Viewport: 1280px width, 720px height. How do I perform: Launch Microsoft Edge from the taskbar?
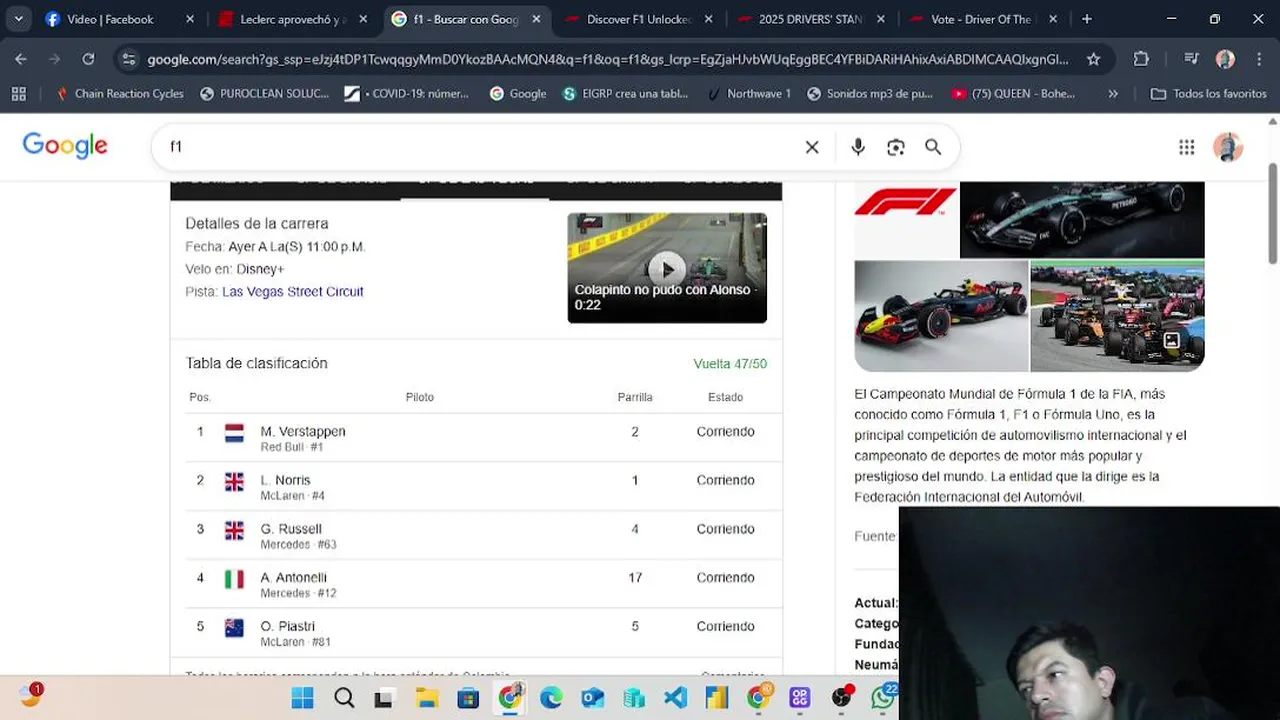551,698
